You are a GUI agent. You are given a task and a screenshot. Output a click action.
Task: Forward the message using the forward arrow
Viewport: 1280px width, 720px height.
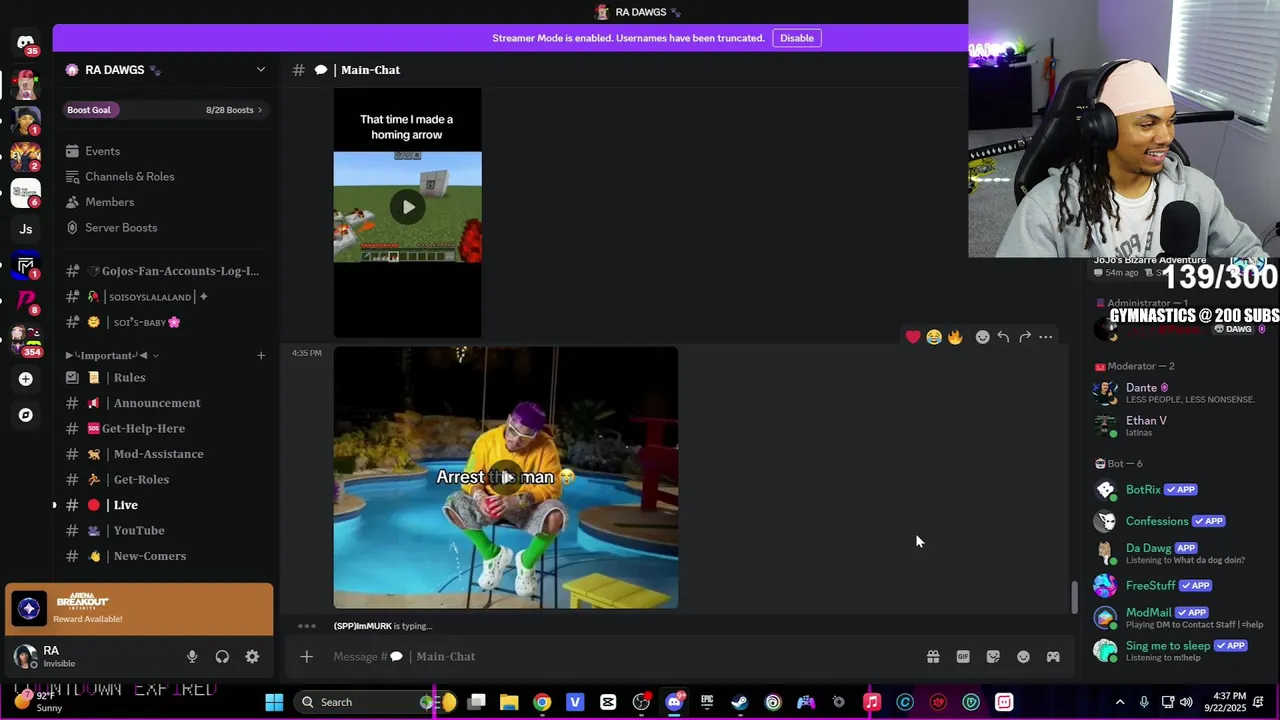coord(1024,337)
